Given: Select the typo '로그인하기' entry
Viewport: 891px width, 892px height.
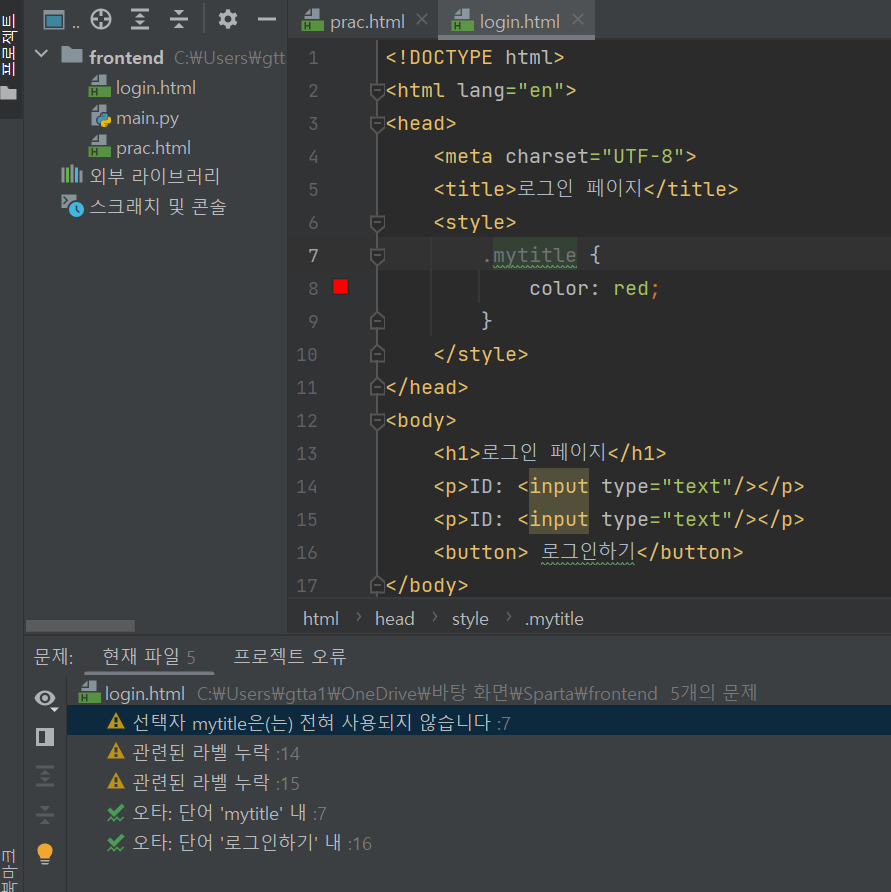Looking at the screenshot, I should [479, 843].
